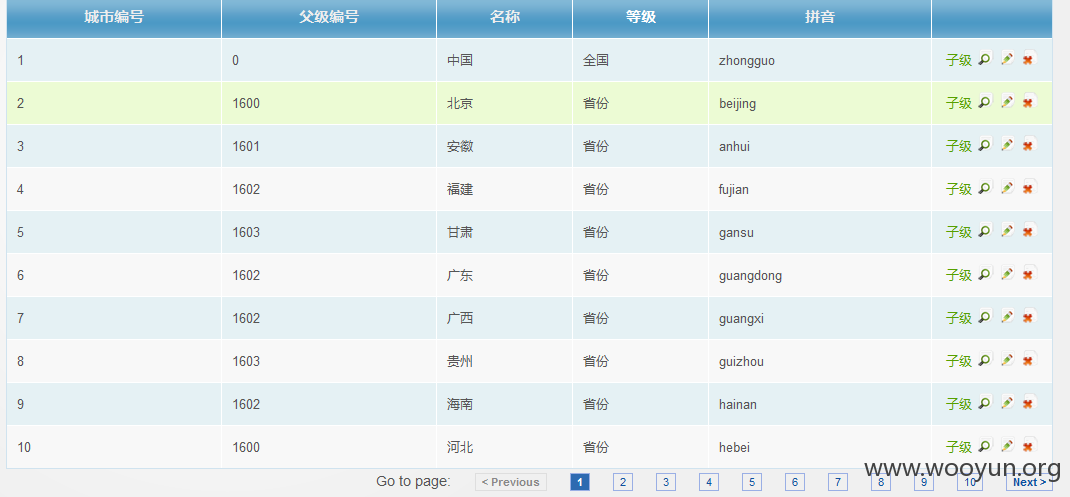Click the guangdong pinyin cell
The width and height of the screenshot is (1070, 497).
tap(820, 276)
